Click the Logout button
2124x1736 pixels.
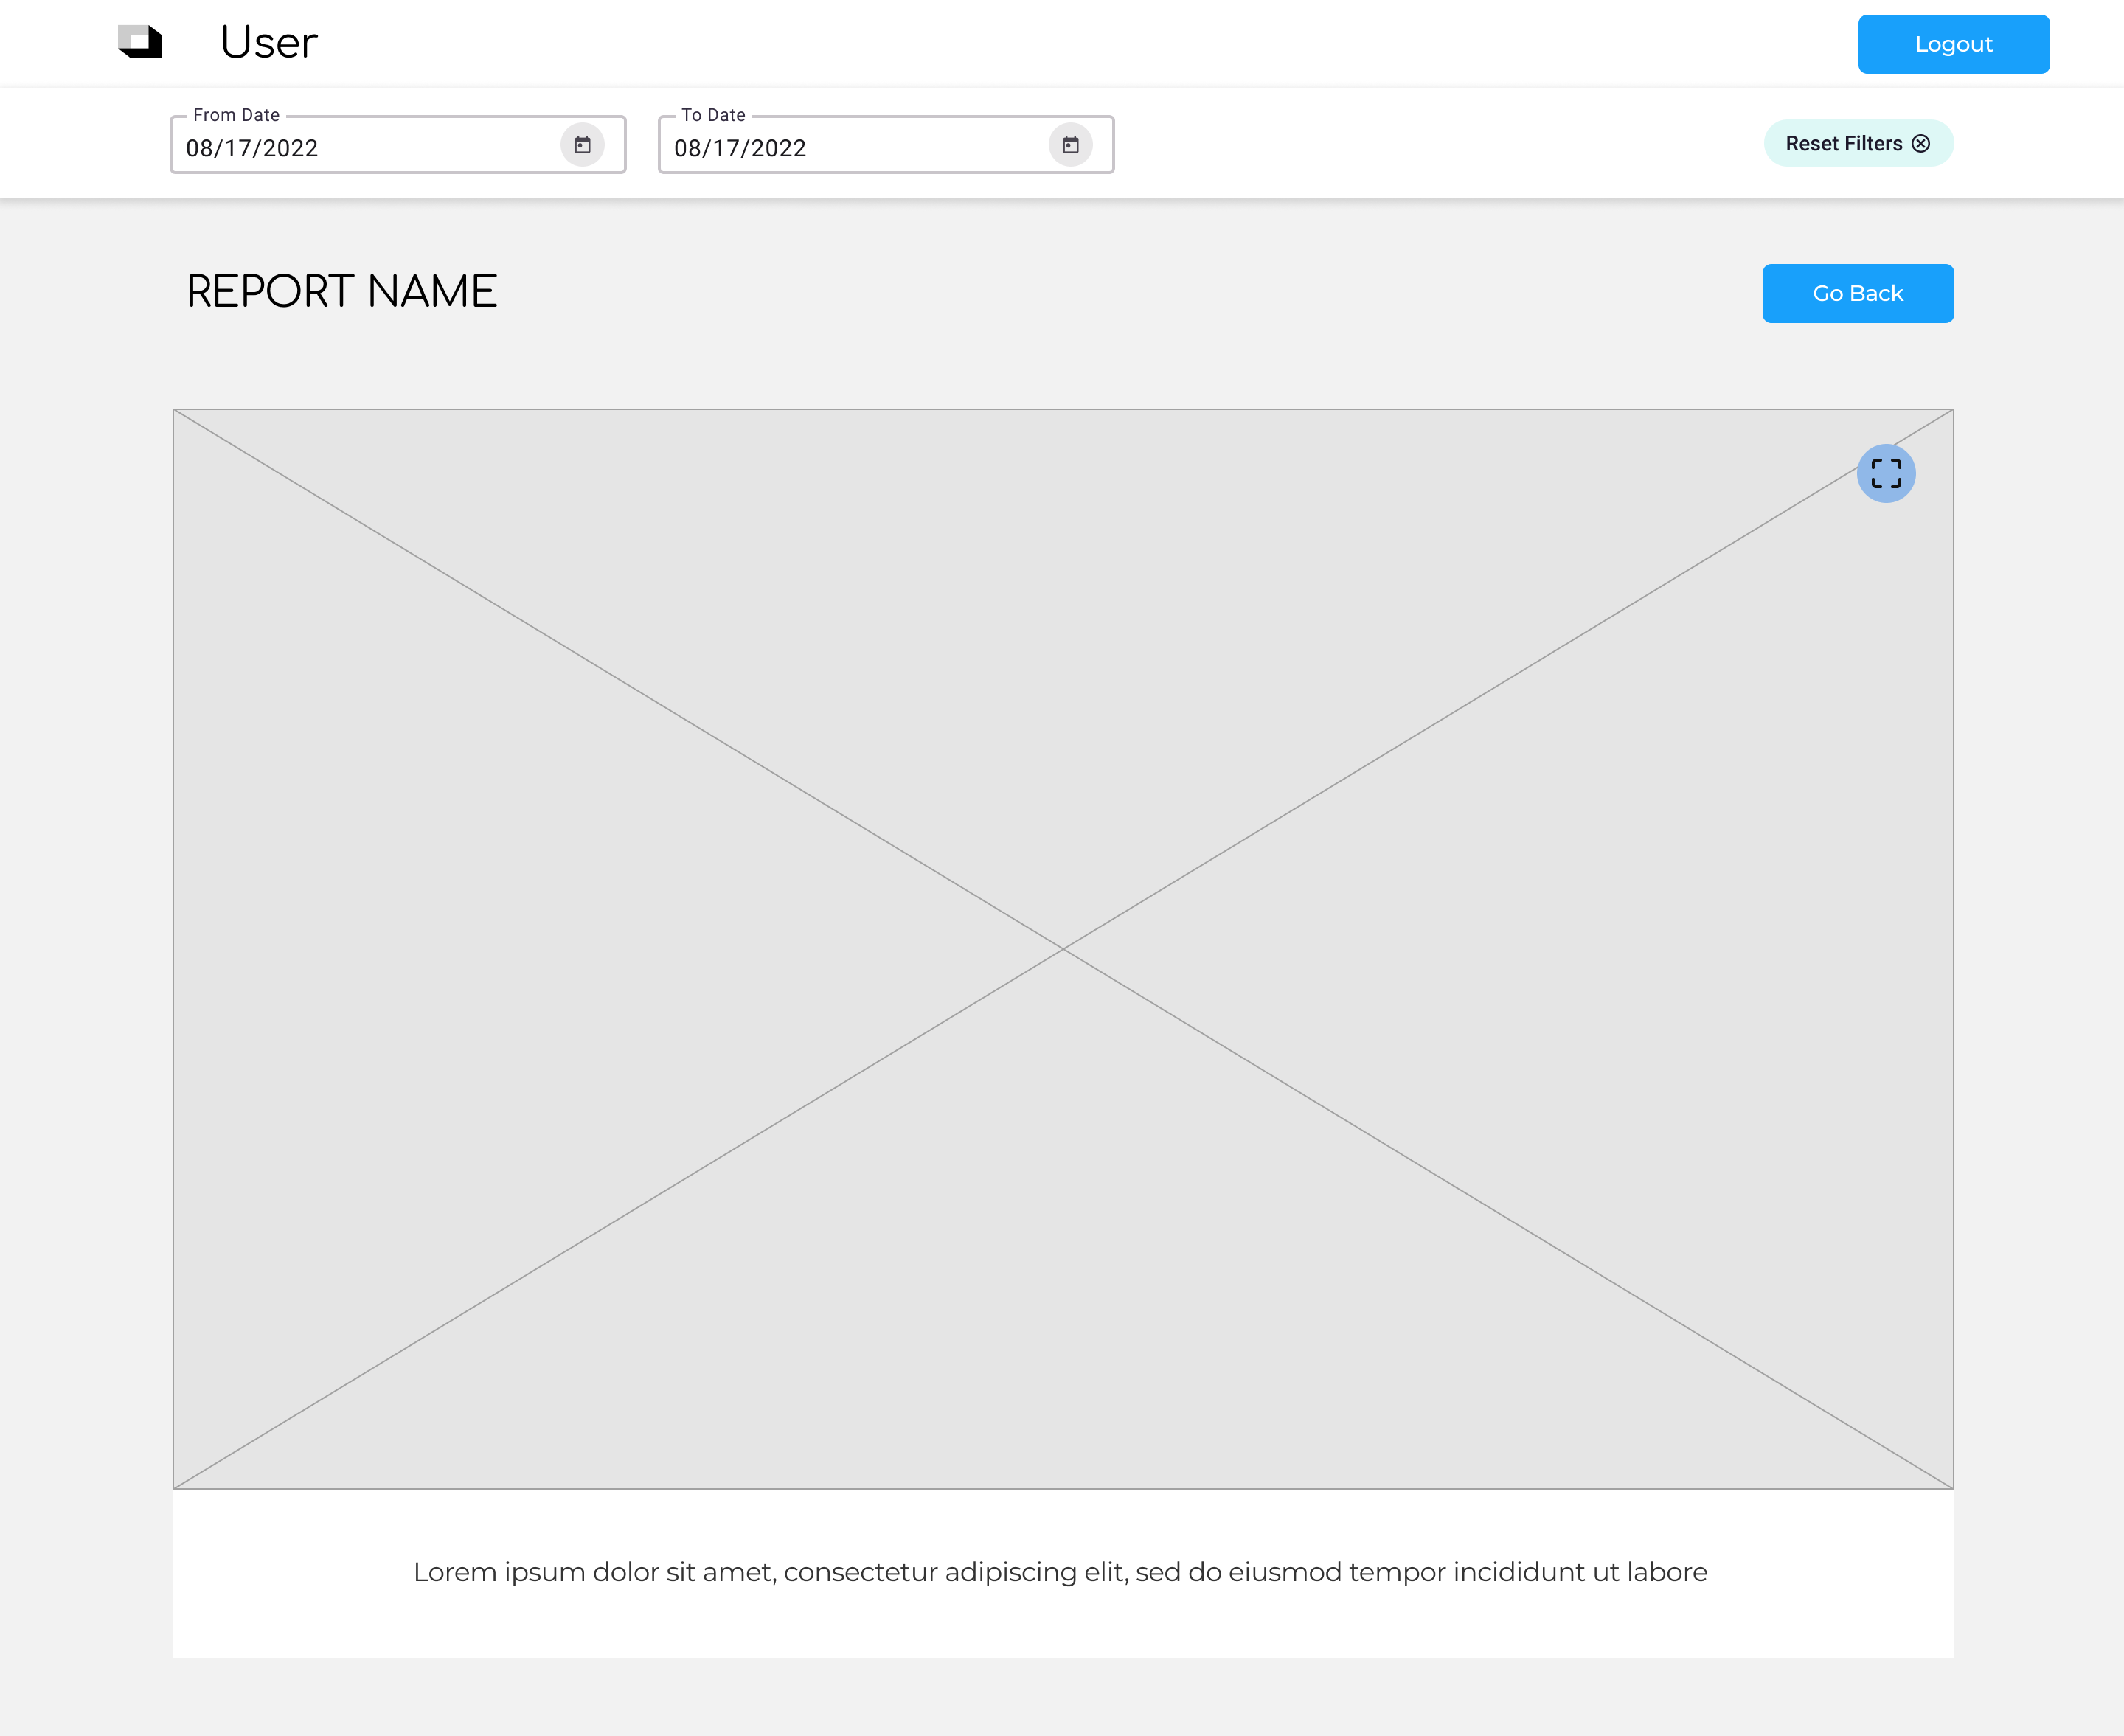pos(1953,44)
